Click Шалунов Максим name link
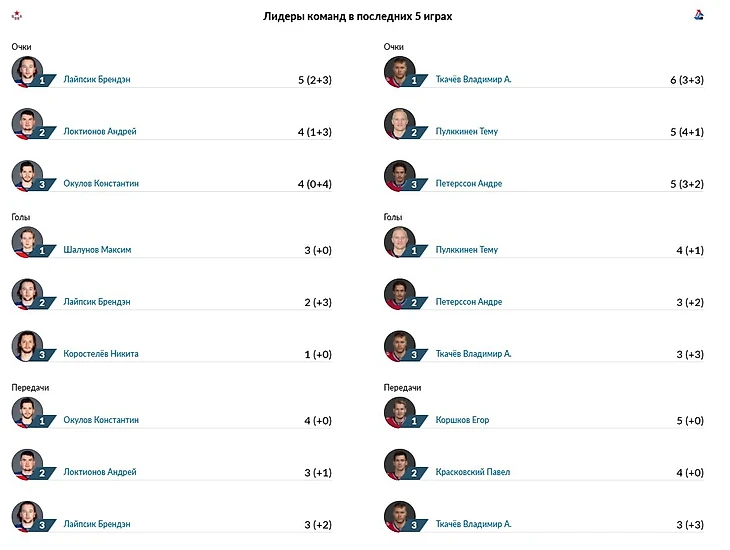The width and height of the screenshot is (730, 550). (x=97, y=250)
